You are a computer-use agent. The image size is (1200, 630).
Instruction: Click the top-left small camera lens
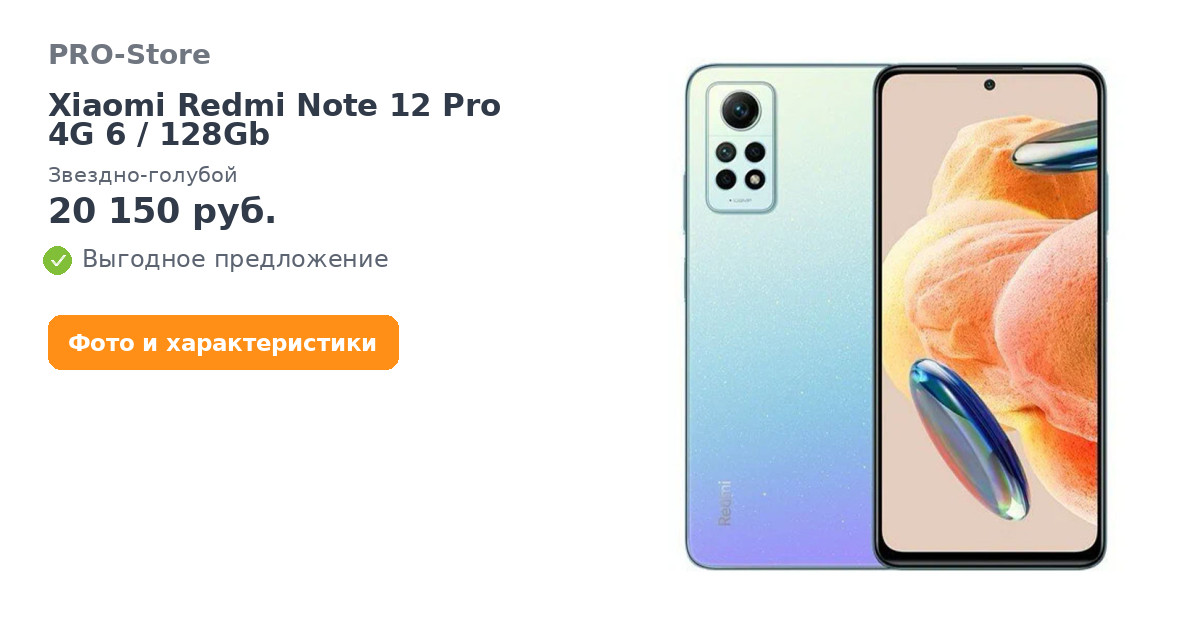(726, 152)
